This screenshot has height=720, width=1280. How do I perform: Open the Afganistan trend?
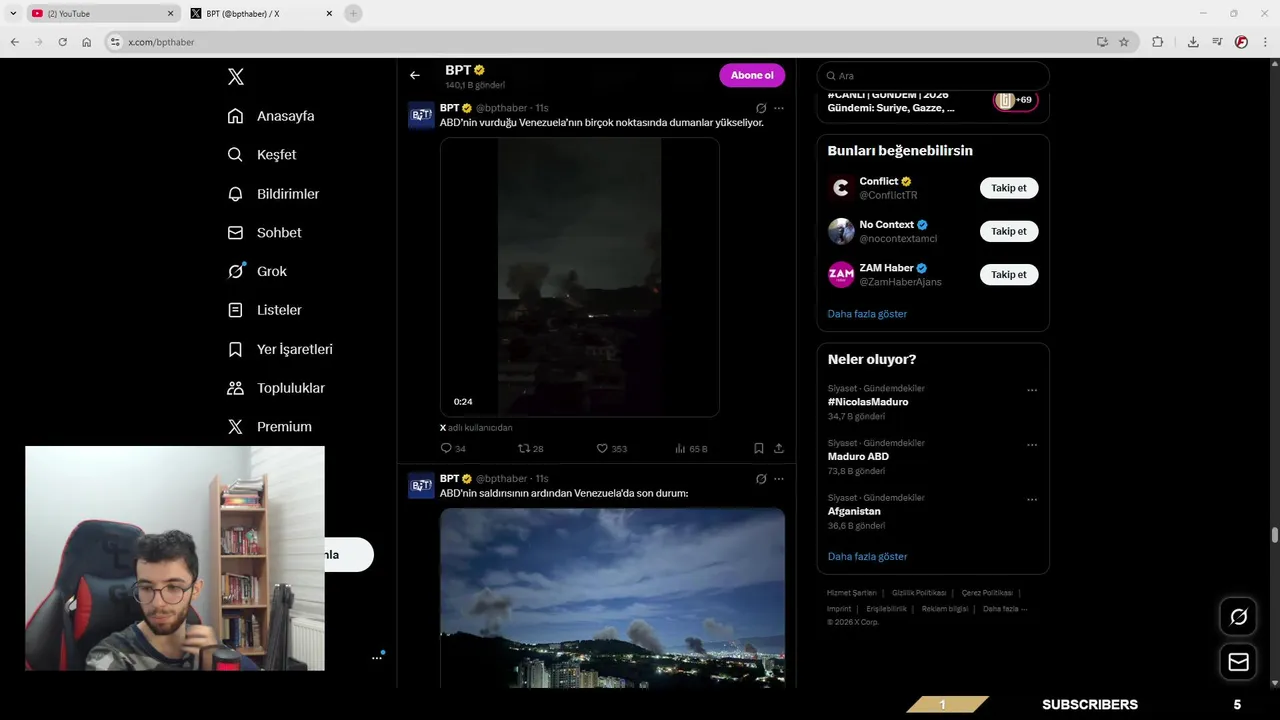tap(854, 511)
